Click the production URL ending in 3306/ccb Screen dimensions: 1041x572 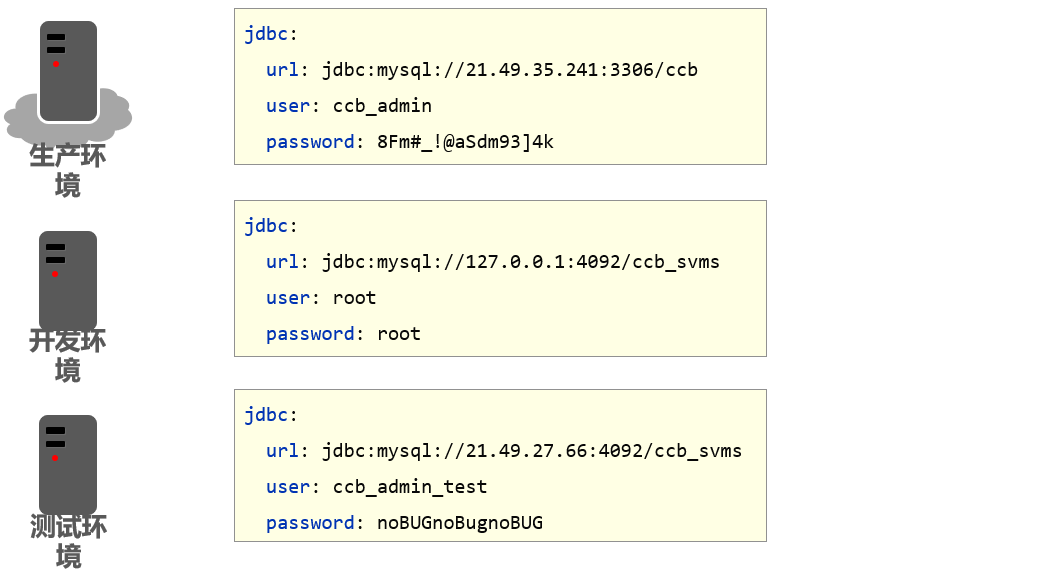click(509, 70)
